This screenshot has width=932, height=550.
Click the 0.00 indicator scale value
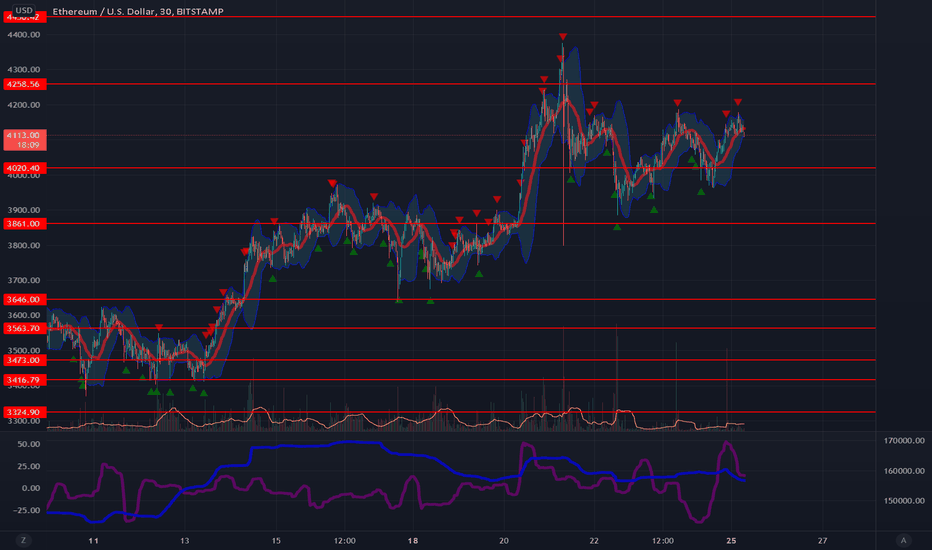click(31, 488)
